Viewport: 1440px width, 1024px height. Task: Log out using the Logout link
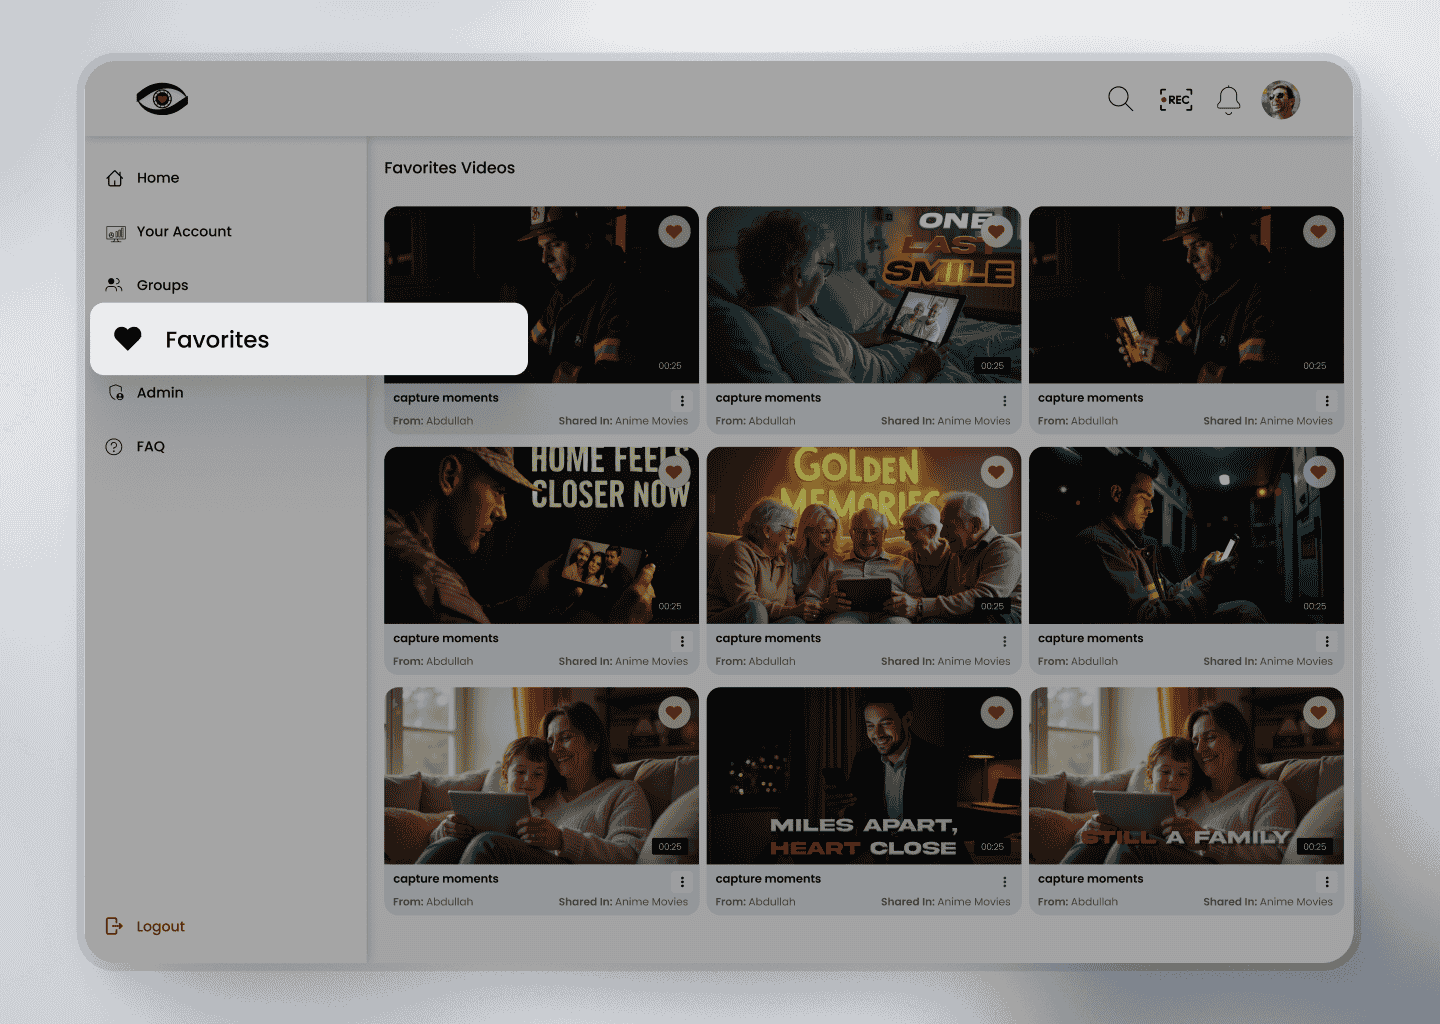[160, 927]
